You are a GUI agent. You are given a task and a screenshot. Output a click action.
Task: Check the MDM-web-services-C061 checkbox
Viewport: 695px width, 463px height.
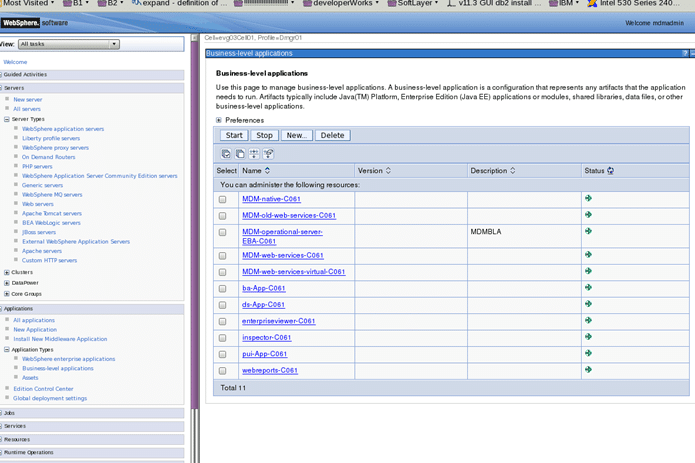223,256
